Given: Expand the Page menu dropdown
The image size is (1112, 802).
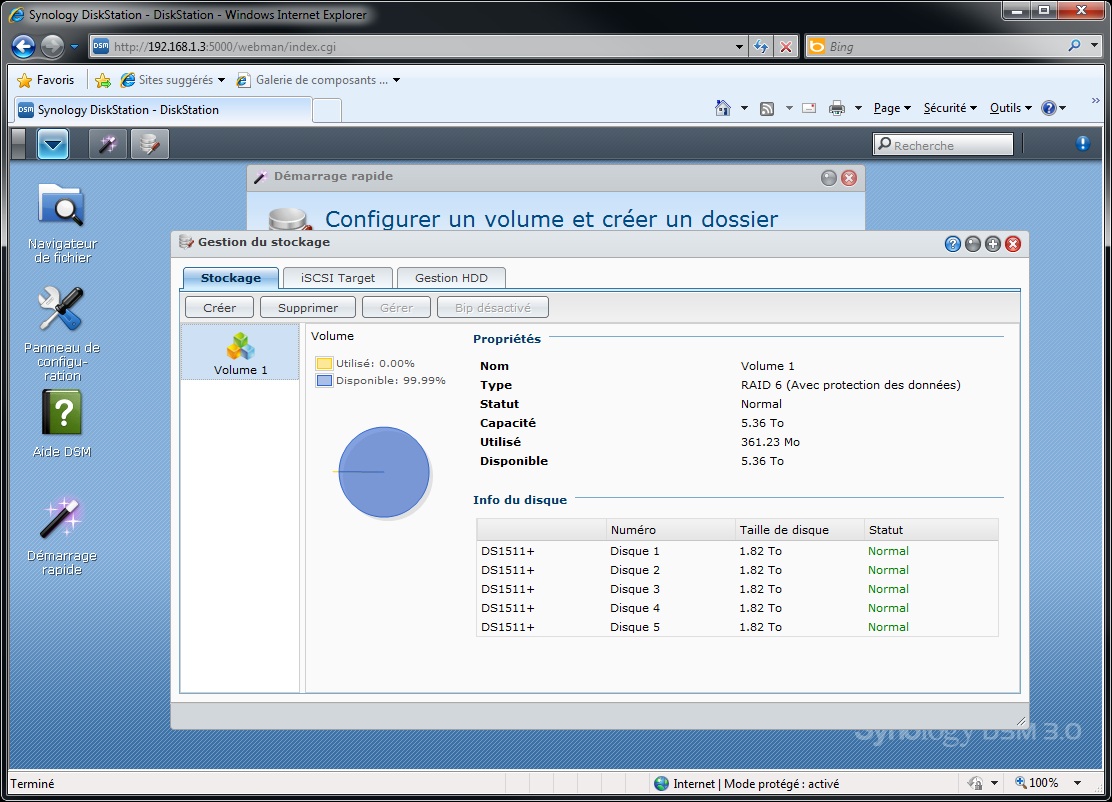Looking at the screenshot, I should (x=891, y=108).
